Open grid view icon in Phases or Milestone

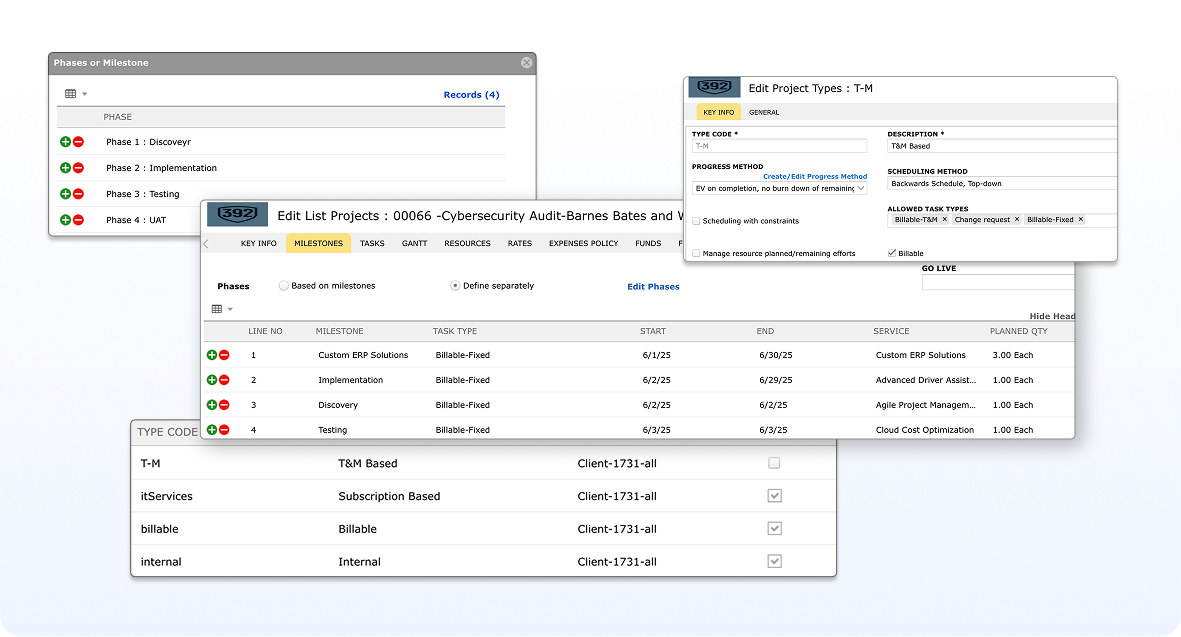pyautogui.click(x=70, y=94)
